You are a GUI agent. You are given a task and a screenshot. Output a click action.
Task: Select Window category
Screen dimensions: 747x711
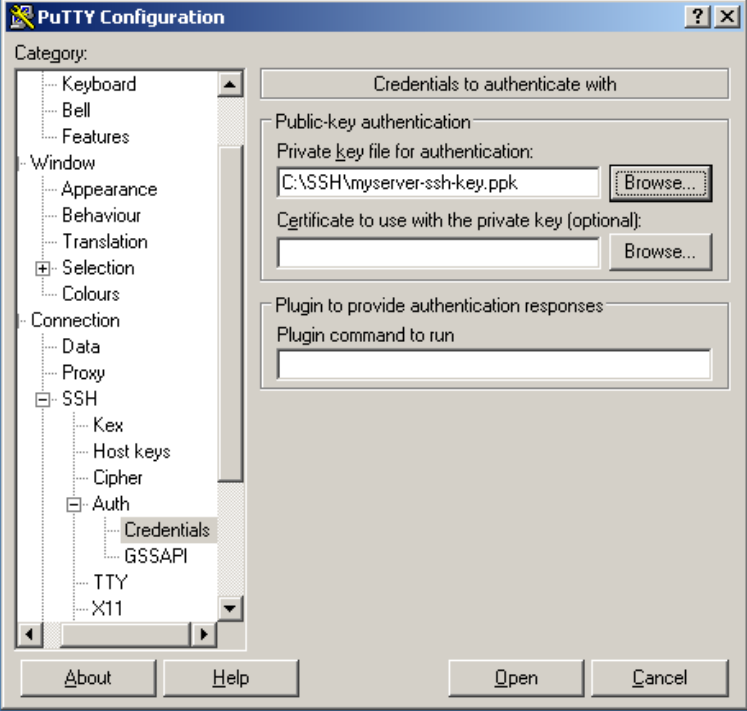pos(63,163)
